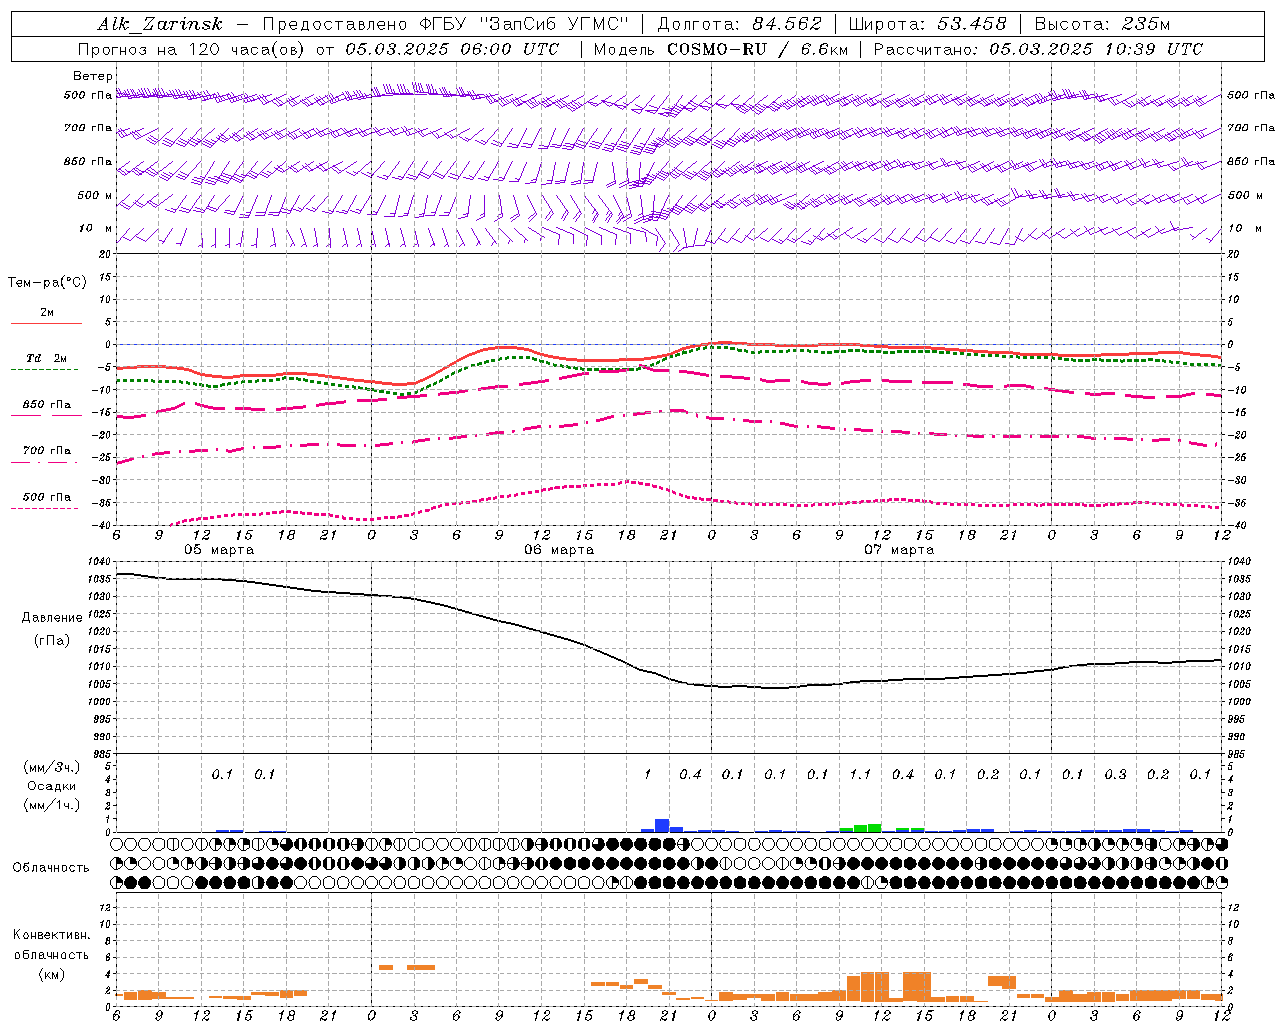Click the Td 2м legend label

coord(46,358)
